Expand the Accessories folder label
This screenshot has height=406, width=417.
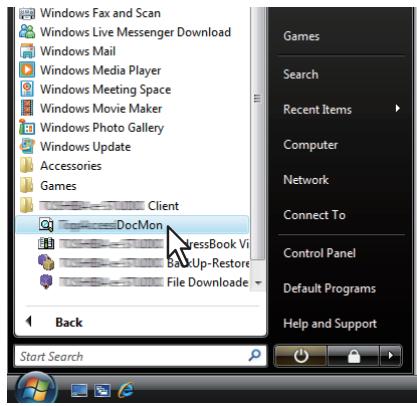71,166
